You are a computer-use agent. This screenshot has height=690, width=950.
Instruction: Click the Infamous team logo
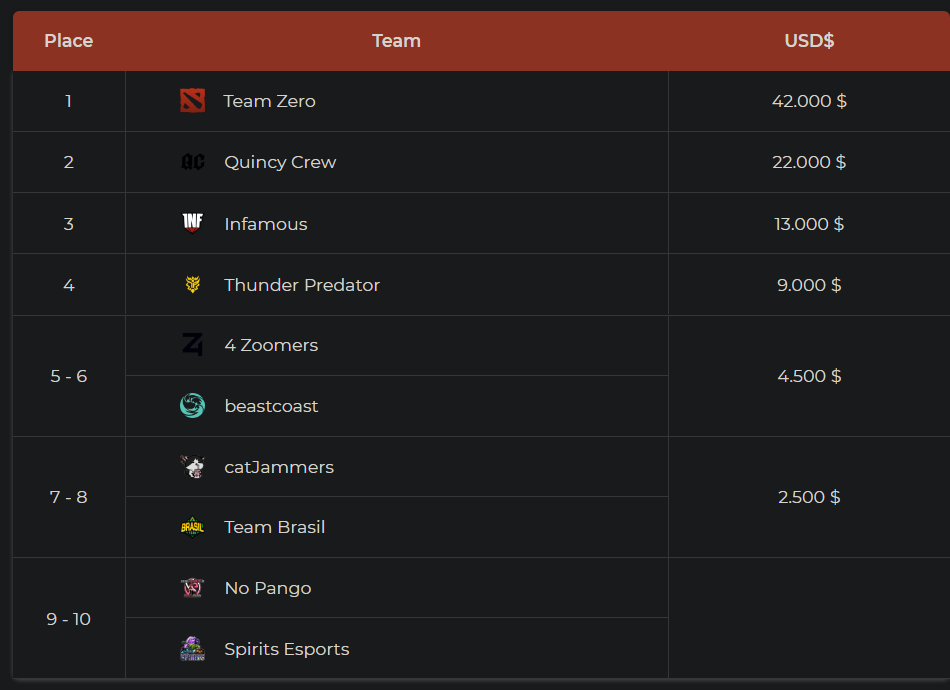(x=193, y=223)
